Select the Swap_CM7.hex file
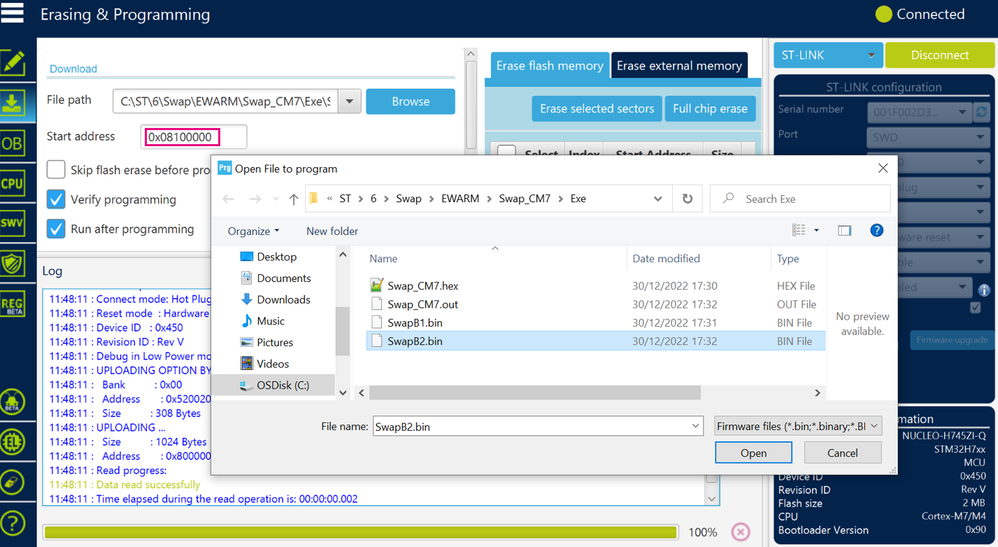Viewport: 998px width, 547px height. point(423,286)
